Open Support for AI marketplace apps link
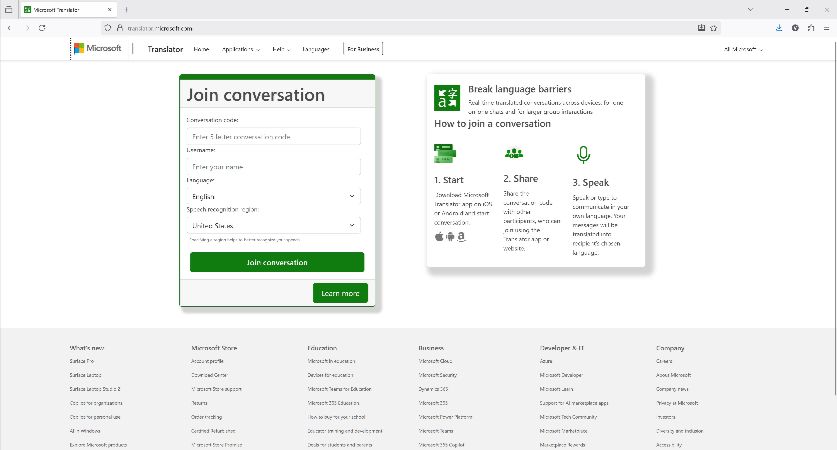 574,404
